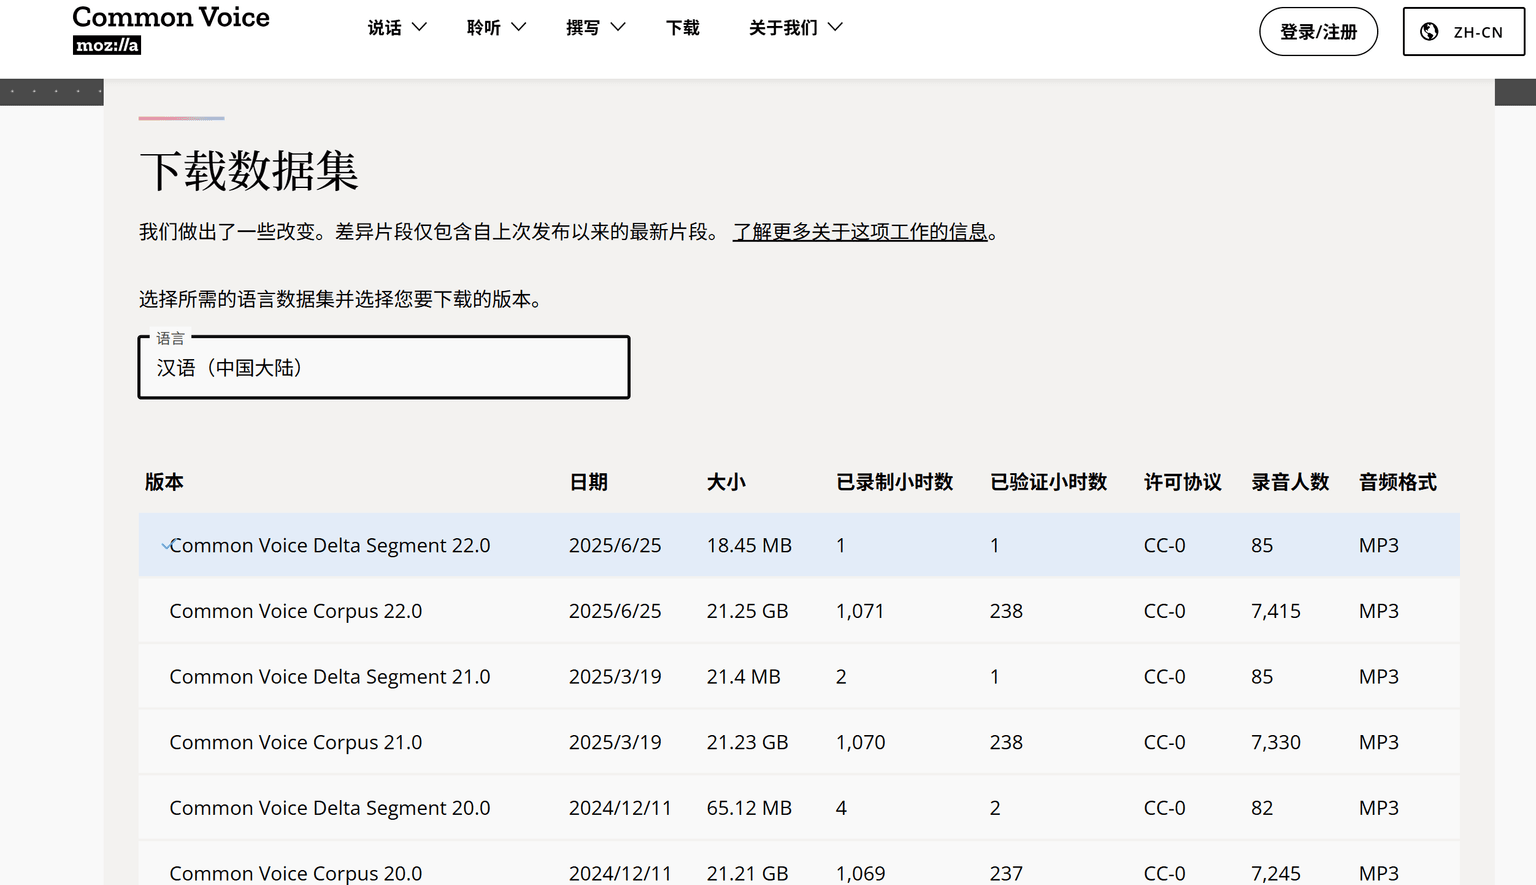The width and height of the screenshot is (1536, 885).
Task: Click the 登录/注册 button
Action: point(1318,32)
